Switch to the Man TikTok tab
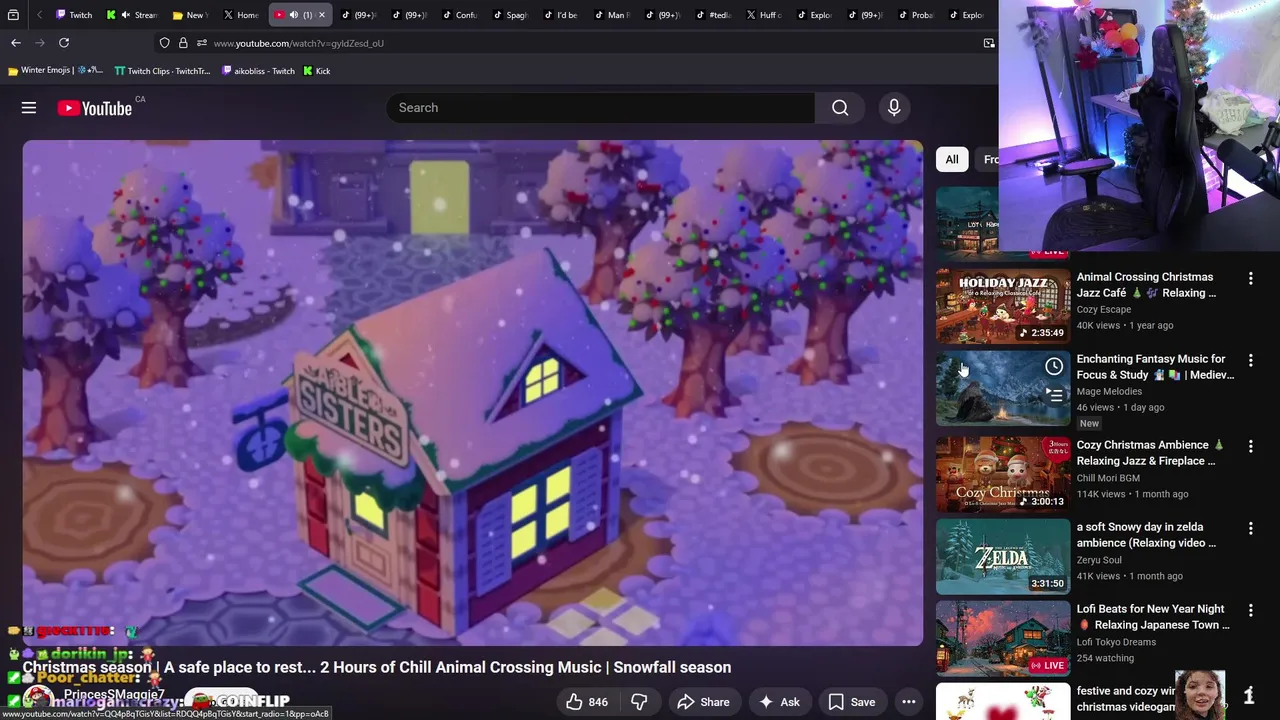This screenshot has width=1280, height=720. 612,15
